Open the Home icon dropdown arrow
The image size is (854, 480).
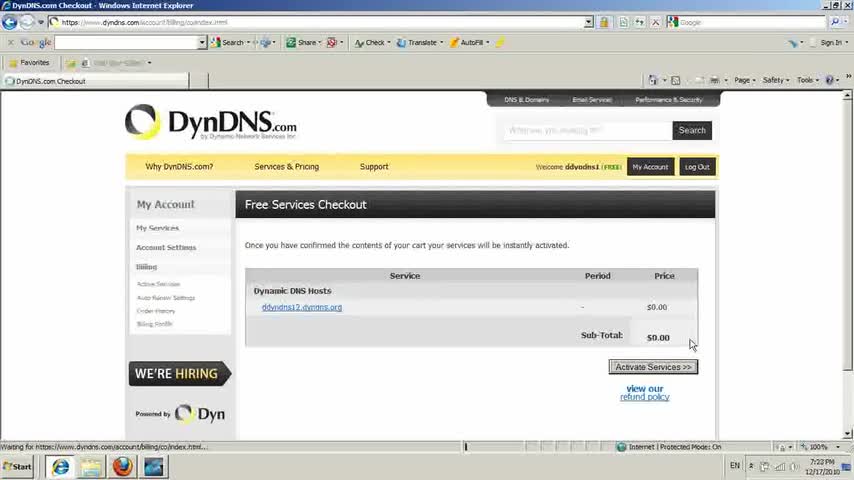[664, 80]
